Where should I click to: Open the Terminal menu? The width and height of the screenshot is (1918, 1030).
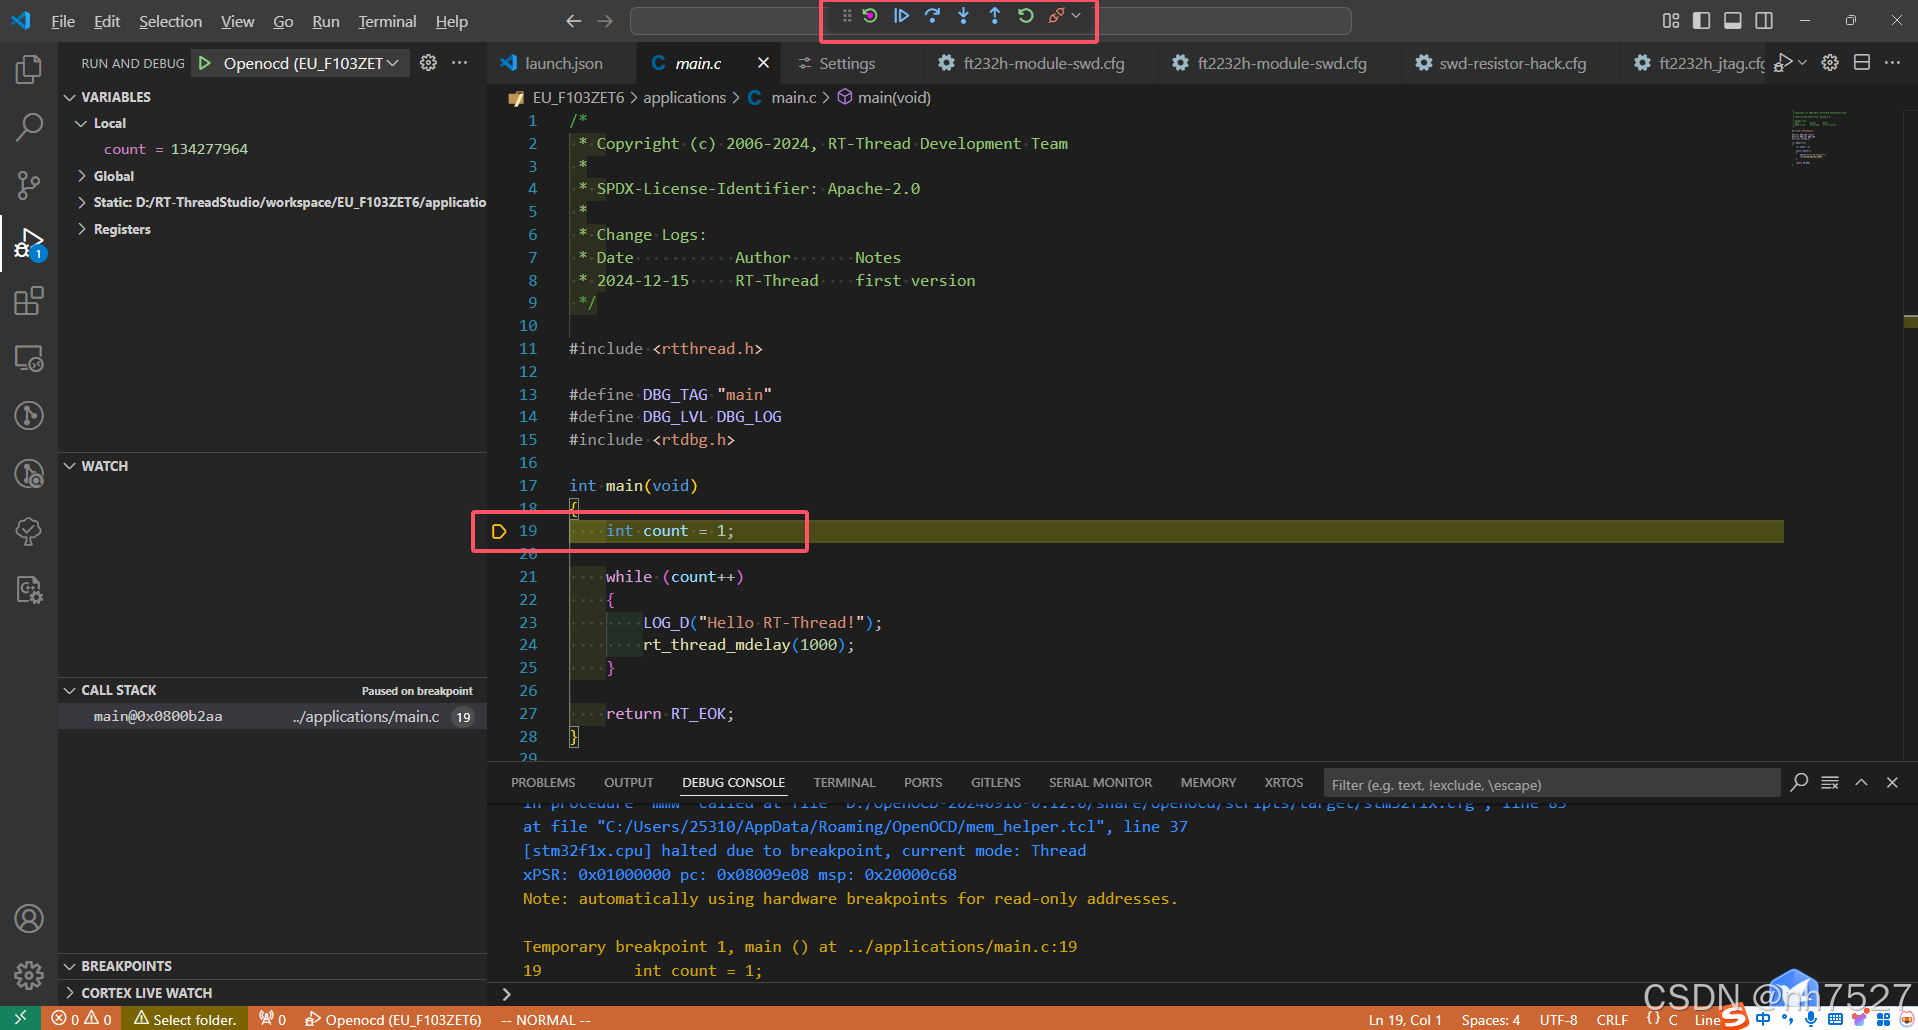pyautogui.click(x=387, y=21)
